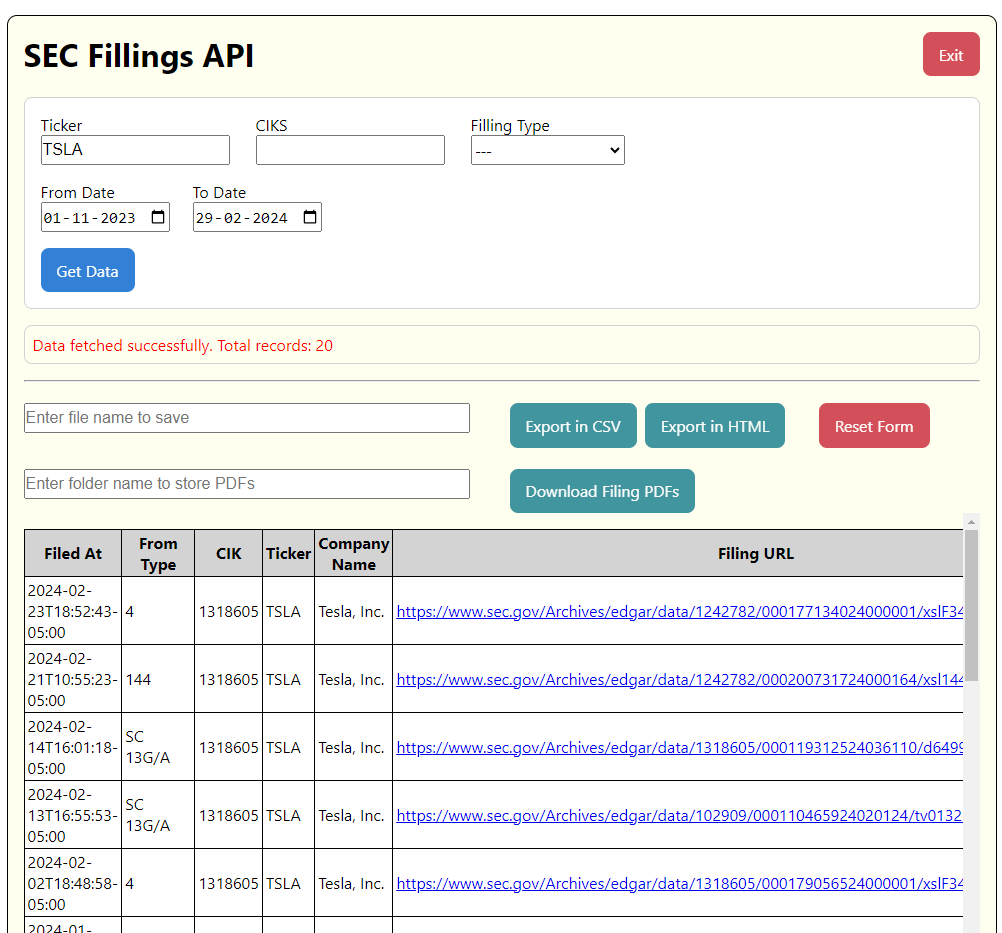The width and height of the screenshot is (1002, 933).
Task: Open filing URL for 2024-02-23 Form 4 row
Action: tap(679, 612)
